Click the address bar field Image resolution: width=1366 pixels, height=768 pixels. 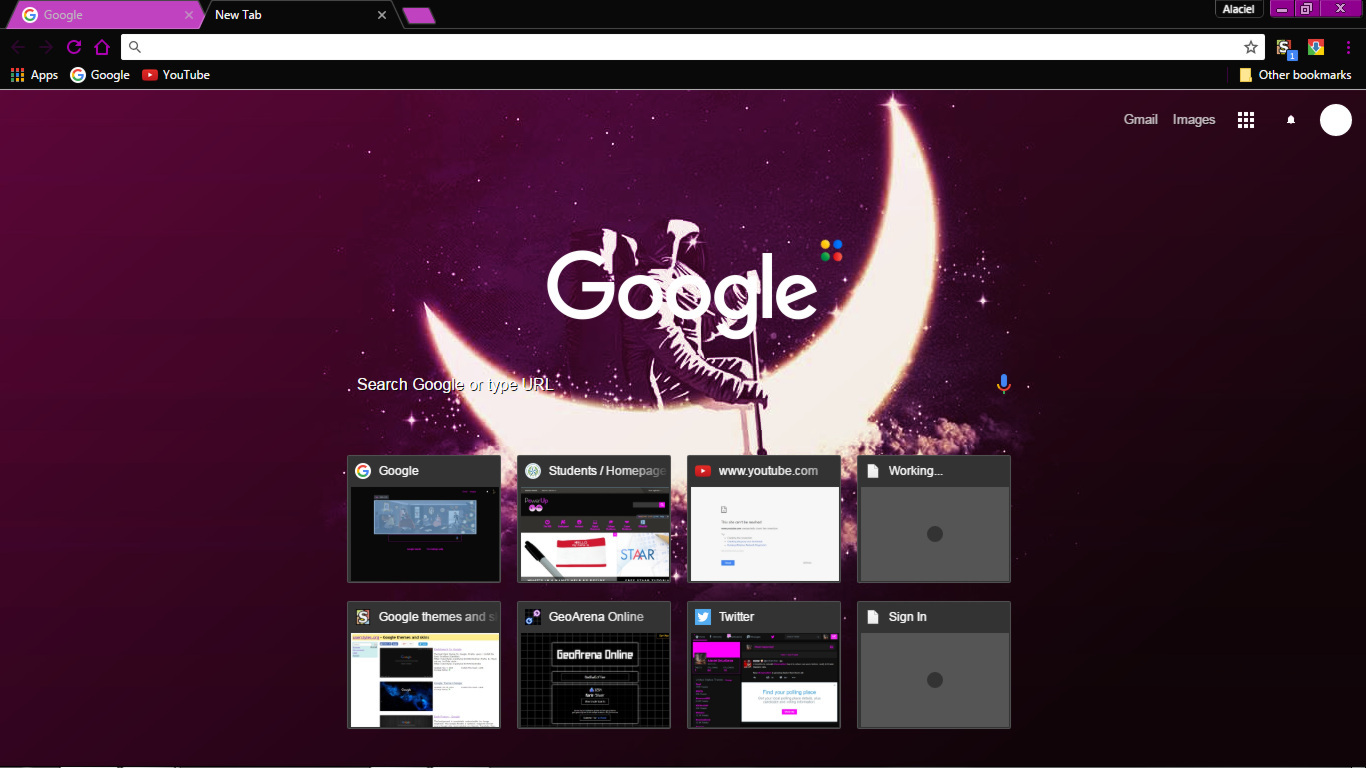click(x=692, y=47)
